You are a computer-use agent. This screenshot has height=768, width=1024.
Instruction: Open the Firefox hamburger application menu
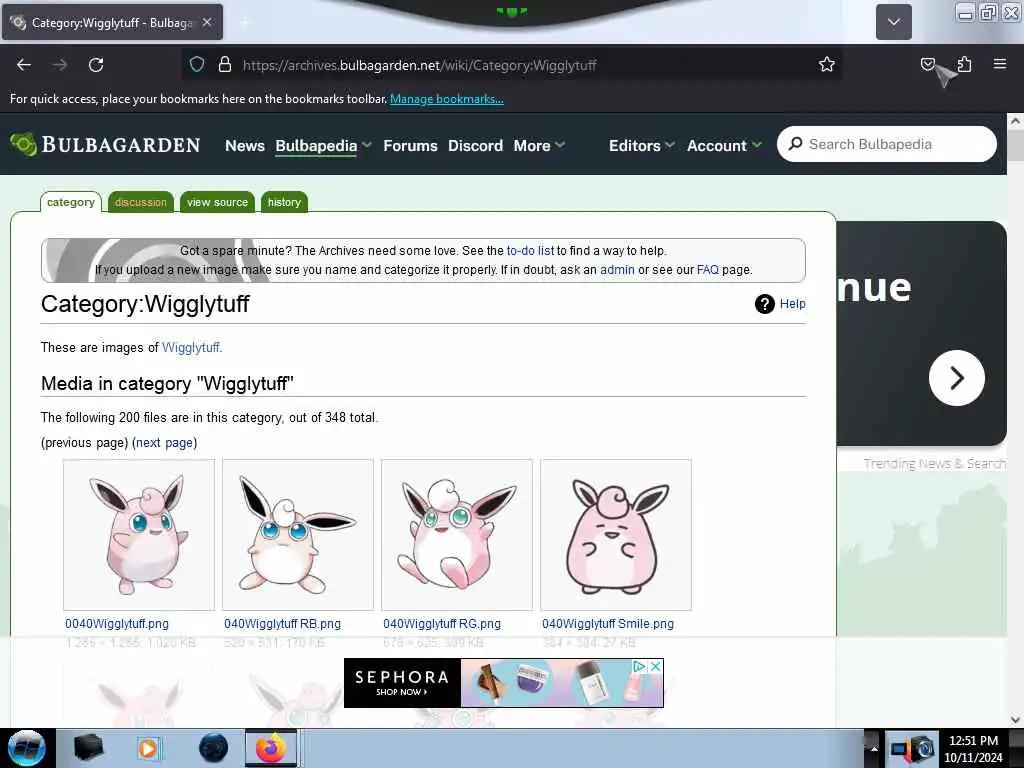(x=1000, y=64)
